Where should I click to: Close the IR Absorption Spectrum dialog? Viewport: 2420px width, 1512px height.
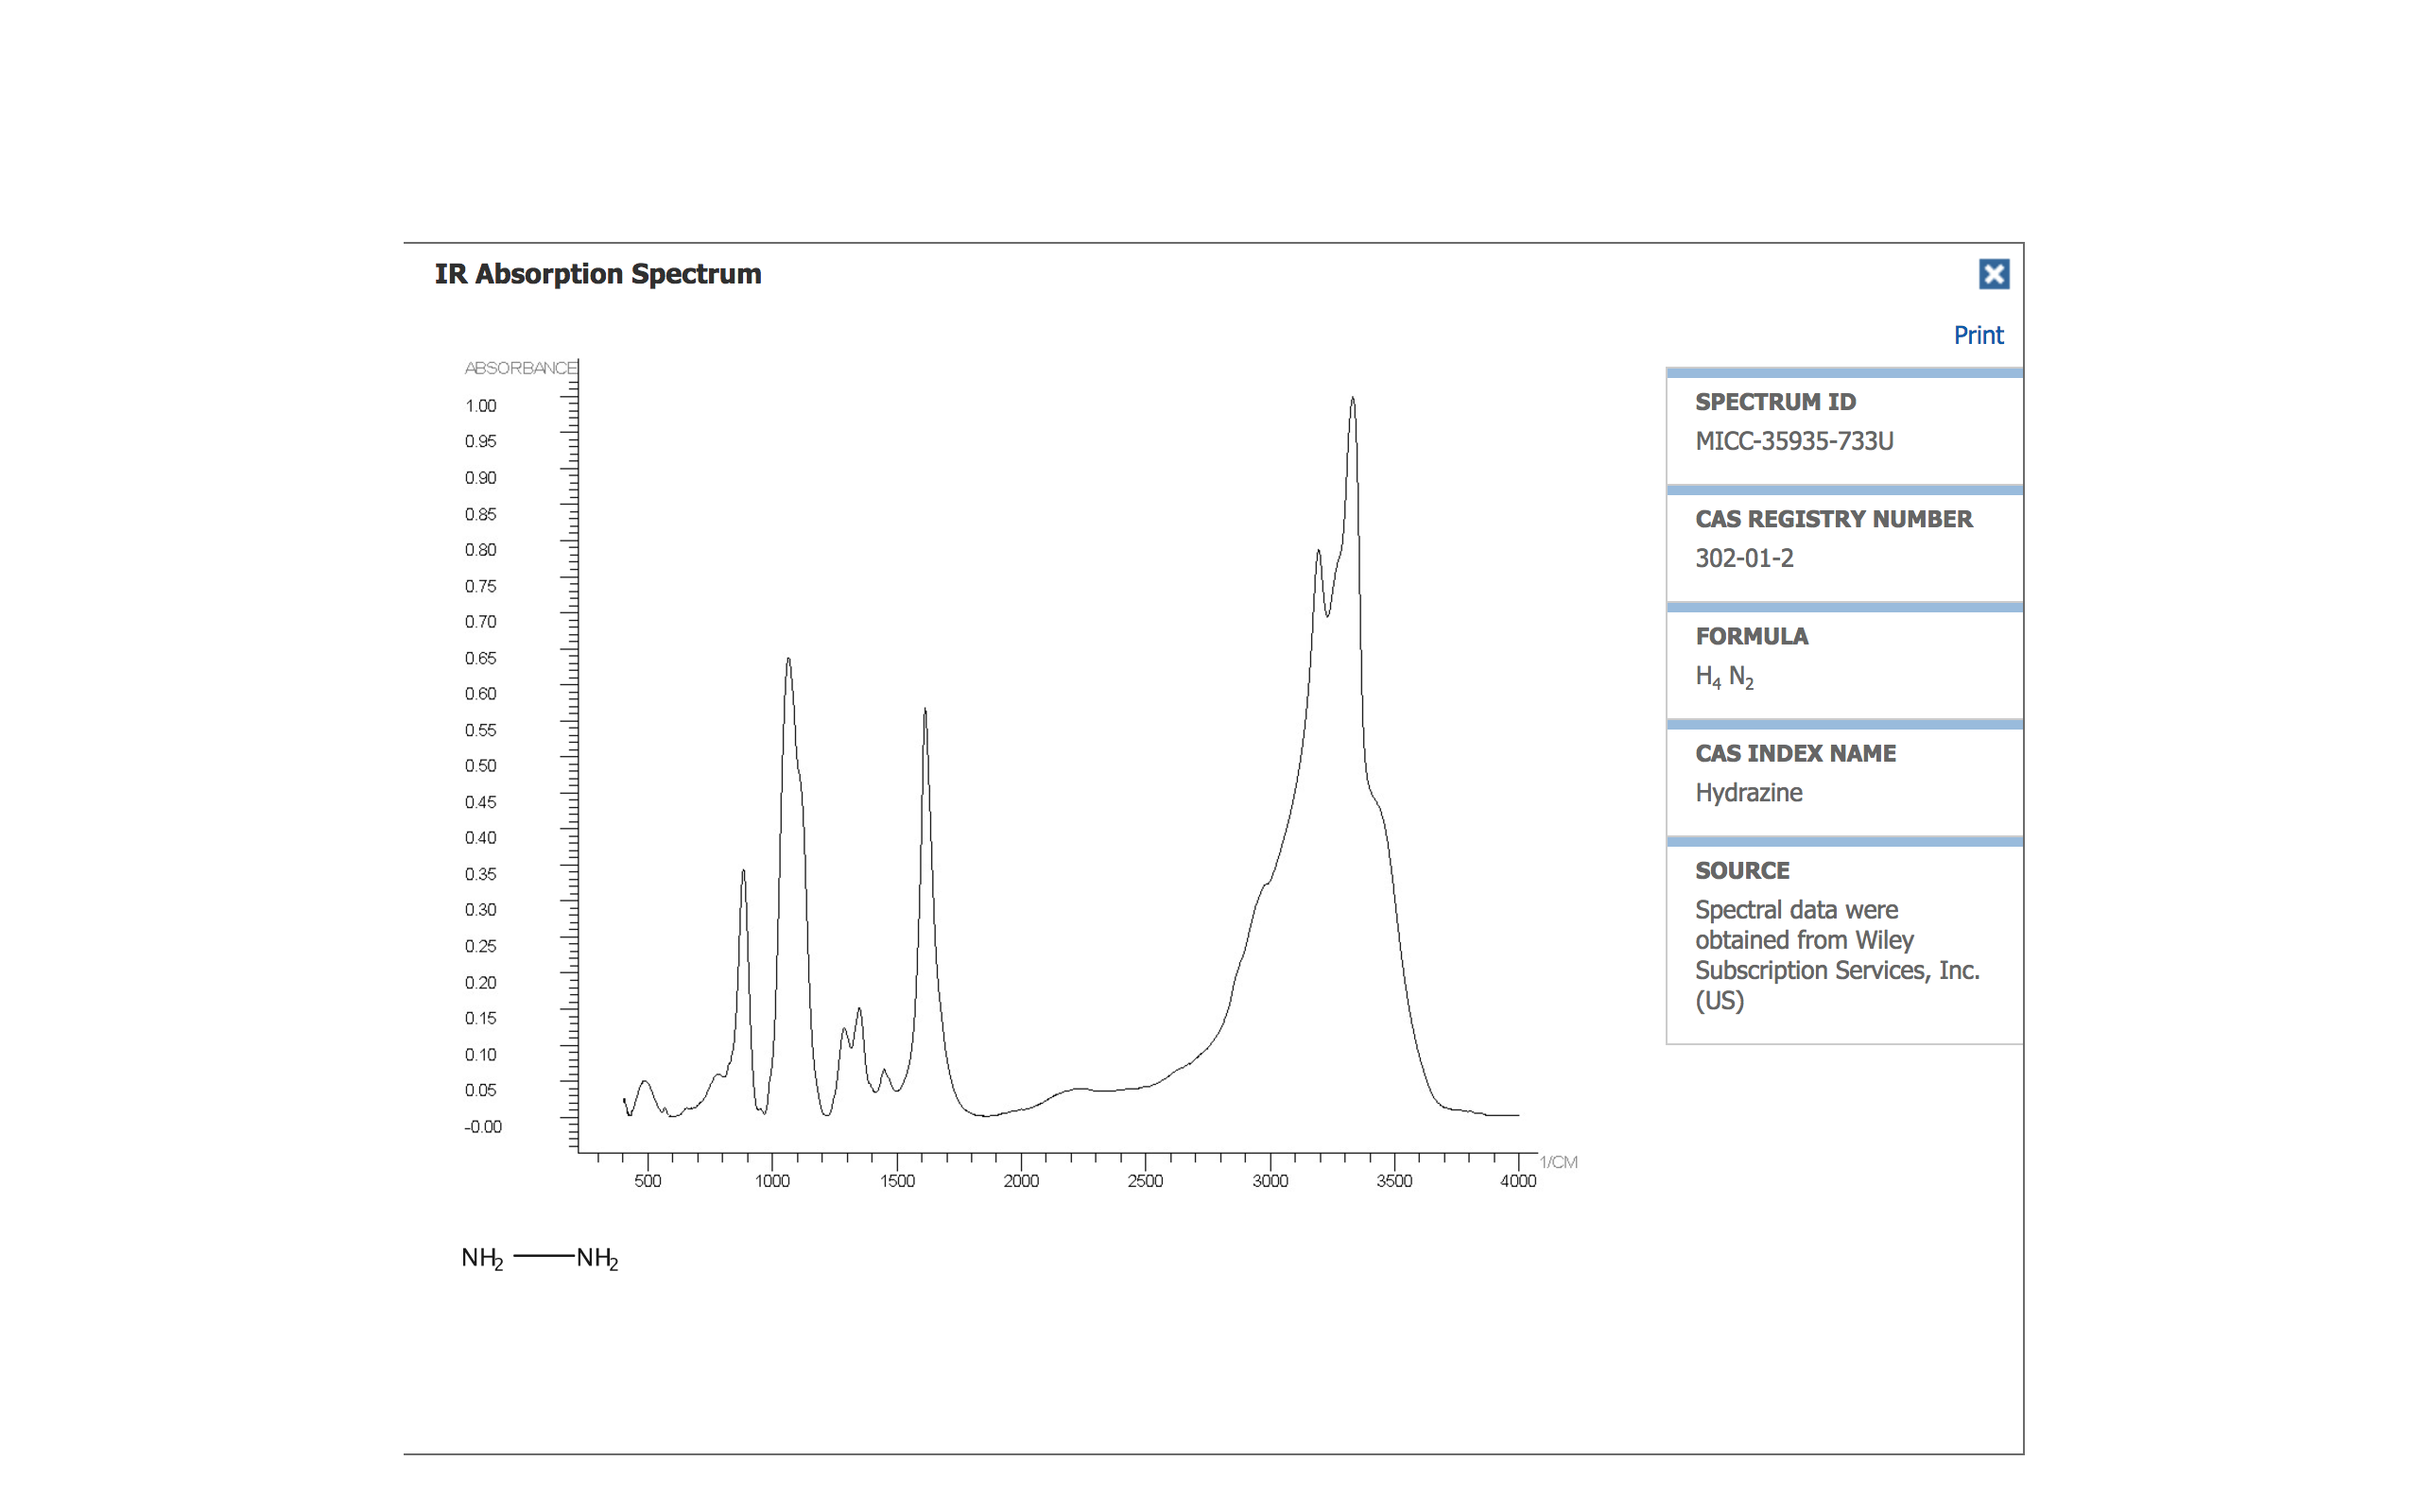click(1993, 274)
